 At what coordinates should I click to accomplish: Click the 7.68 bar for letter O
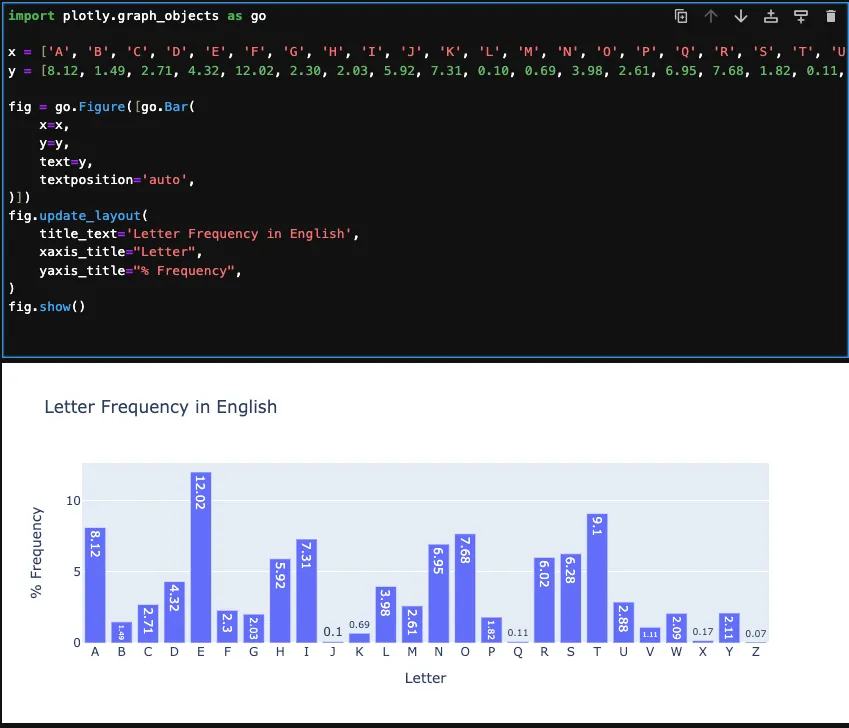tap(465, 590)
